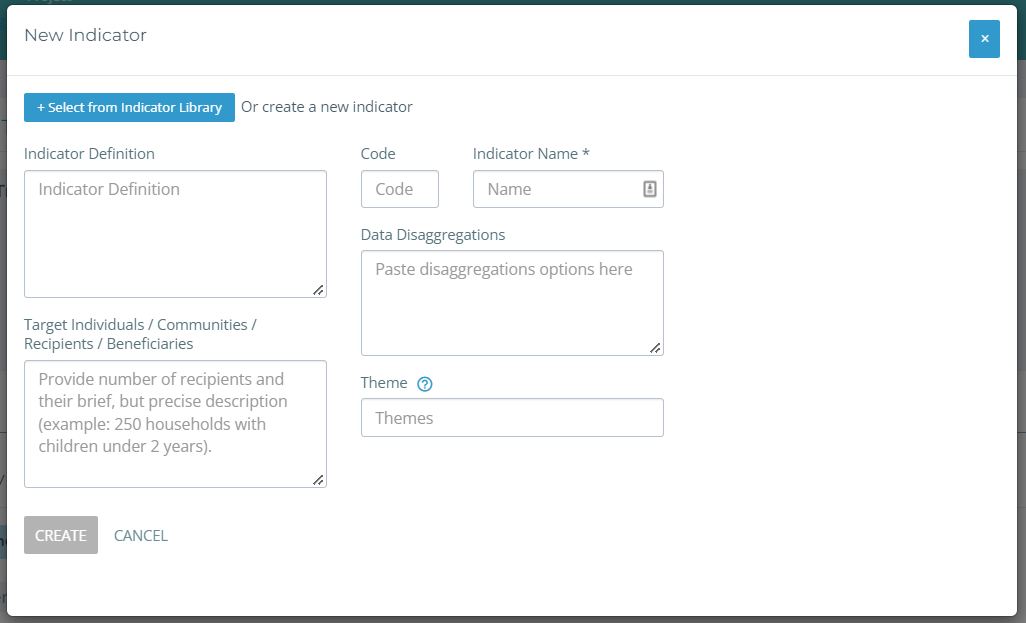Focus the Themes input box
The height and width of the screenshot is (623, 1026).
tap(512, 417)
